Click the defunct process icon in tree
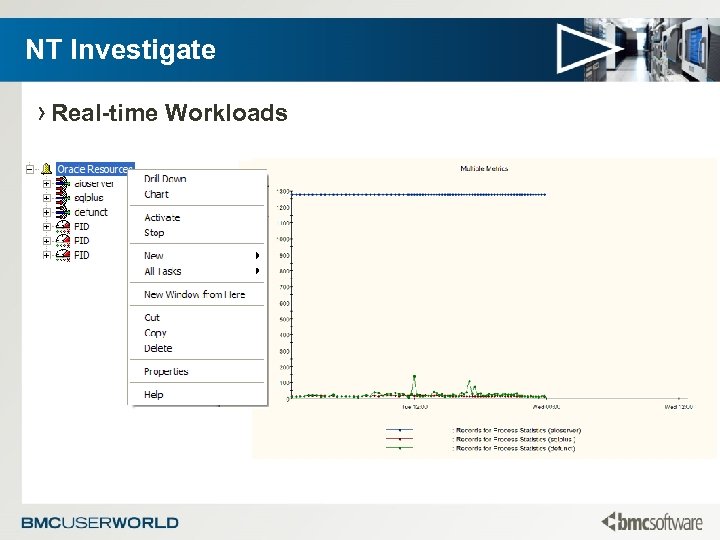720x540 pixels. pos(63,212)
